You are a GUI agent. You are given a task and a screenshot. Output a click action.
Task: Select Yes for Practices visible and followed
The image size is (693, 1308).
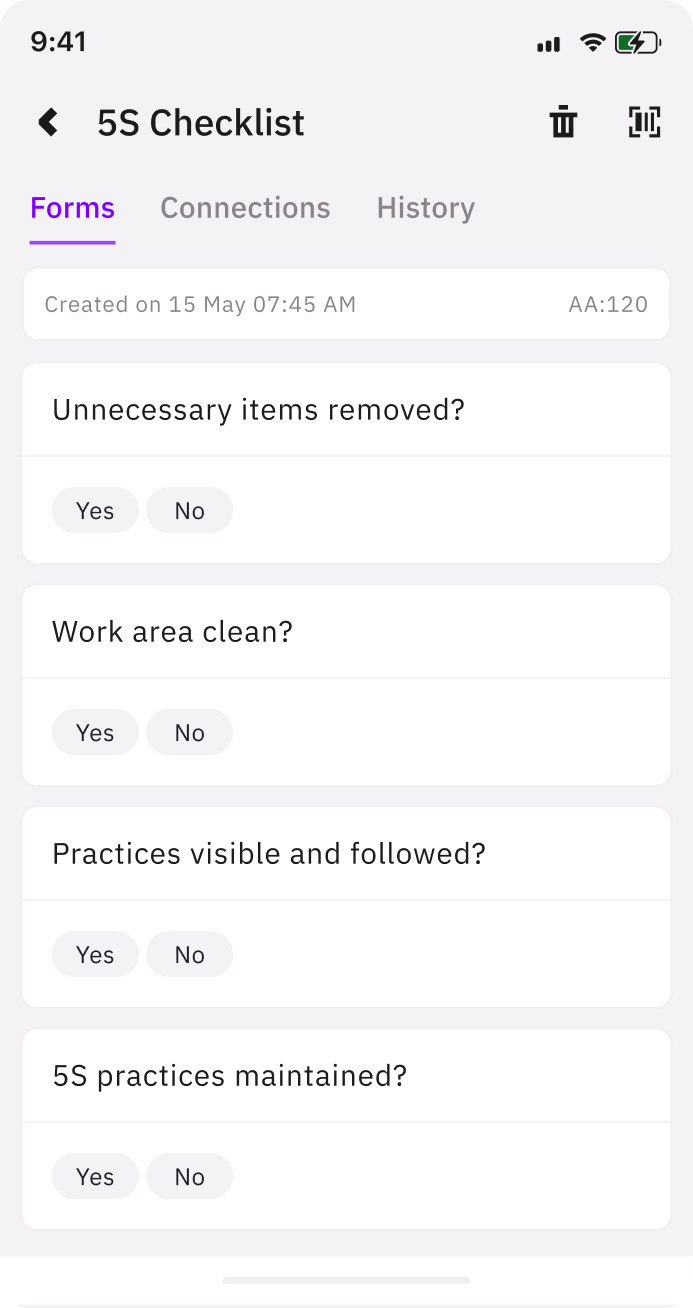coord(95,954)
